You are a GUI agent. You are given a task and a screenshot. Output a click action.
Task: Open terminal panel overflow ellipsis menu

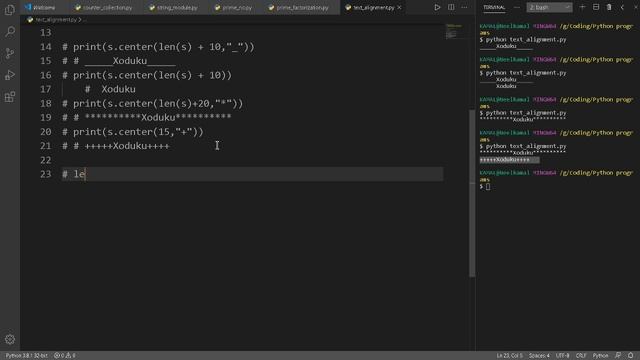517,7
